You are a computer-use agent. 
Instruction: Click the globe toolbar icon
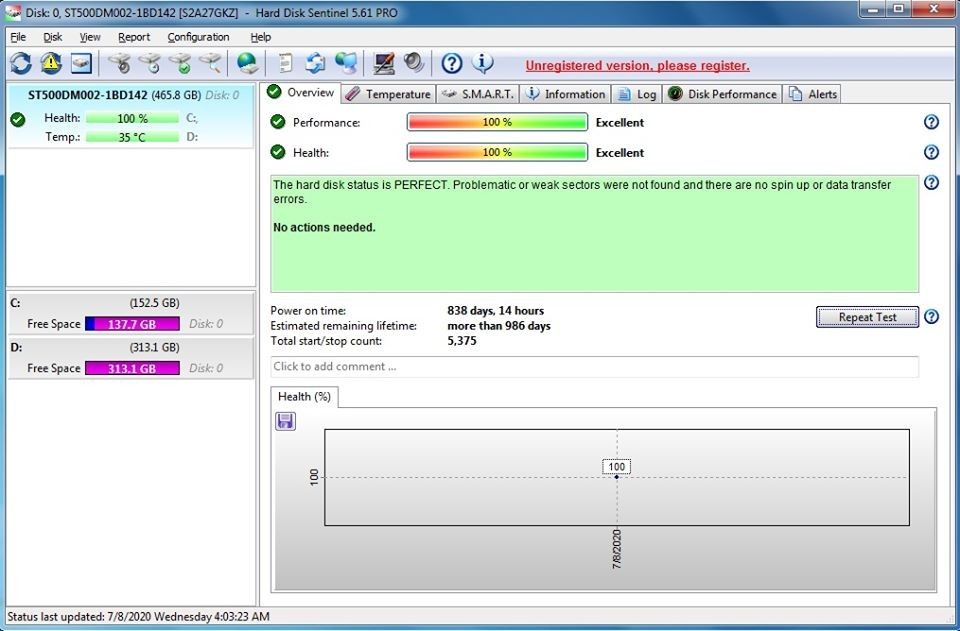[247, 63]
